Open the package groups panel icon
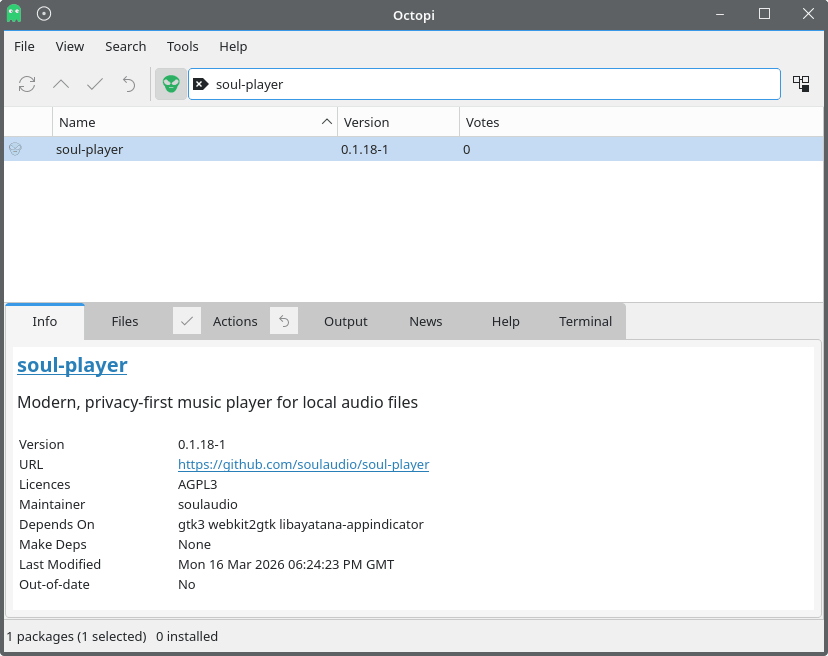The image size is (828, 656). [x=801, y=84]
